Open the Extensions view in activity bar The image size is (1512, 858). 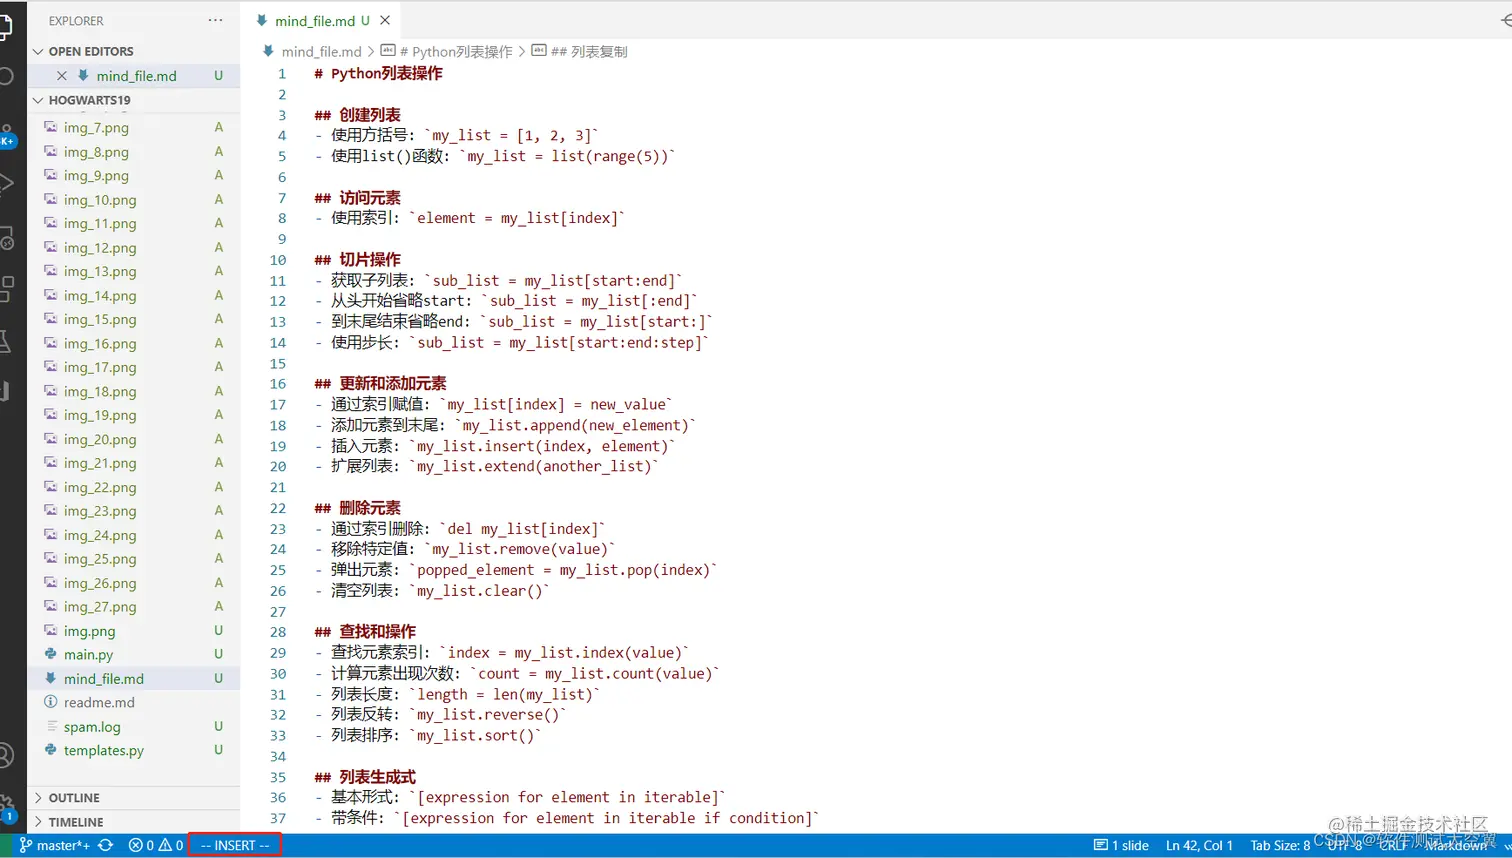pos(7,289)
